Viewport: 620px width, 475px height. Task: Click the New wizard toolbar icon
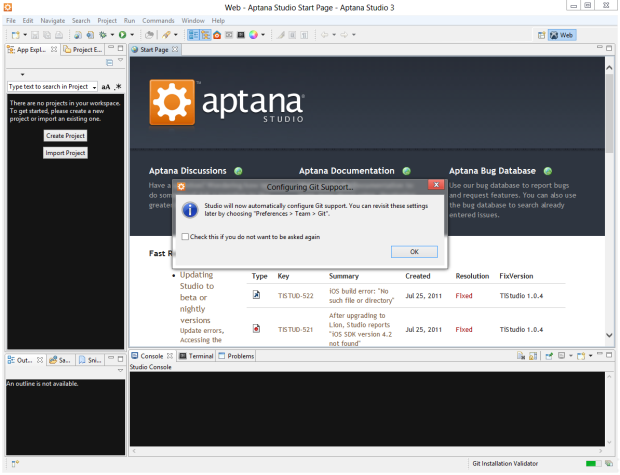[15, 35]
